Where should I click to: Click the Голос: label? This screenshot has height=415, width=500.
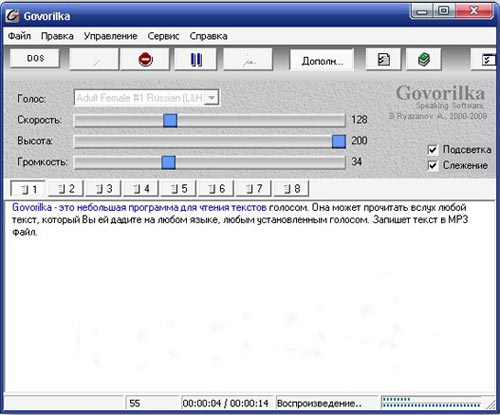32,99
